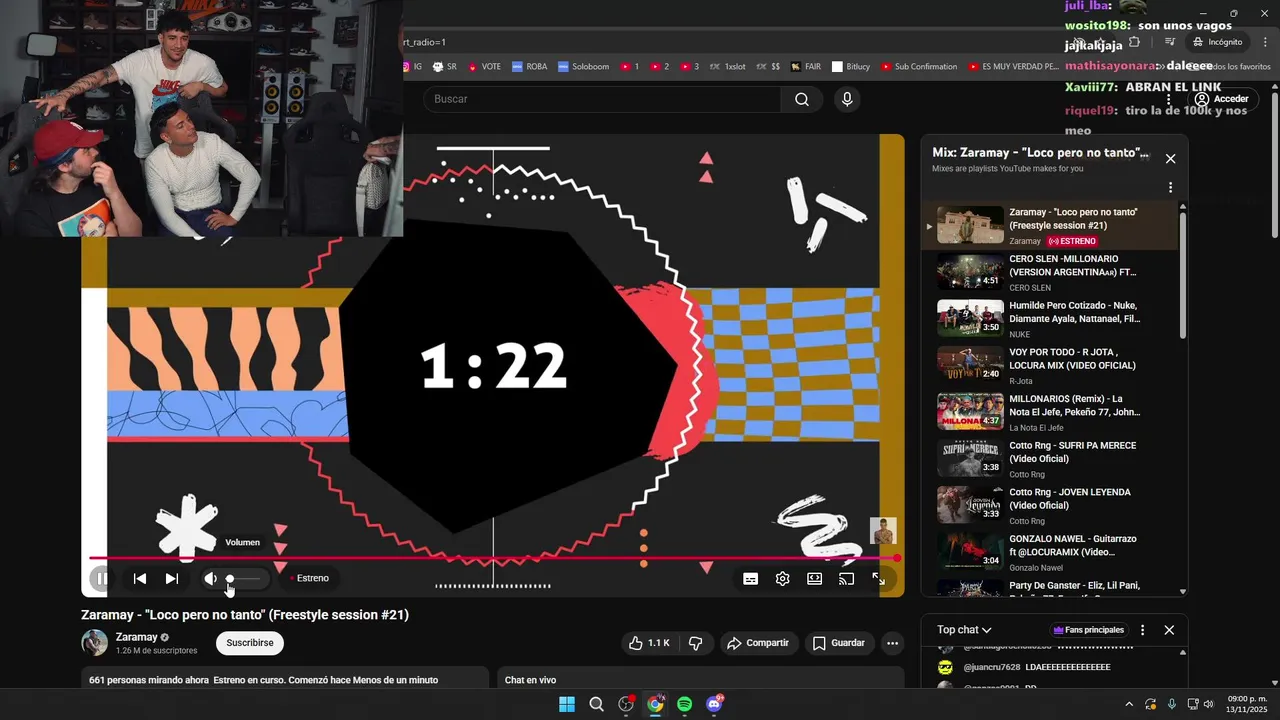
Task: Open Chrome from the taskbar
Action: coord(655,704)
